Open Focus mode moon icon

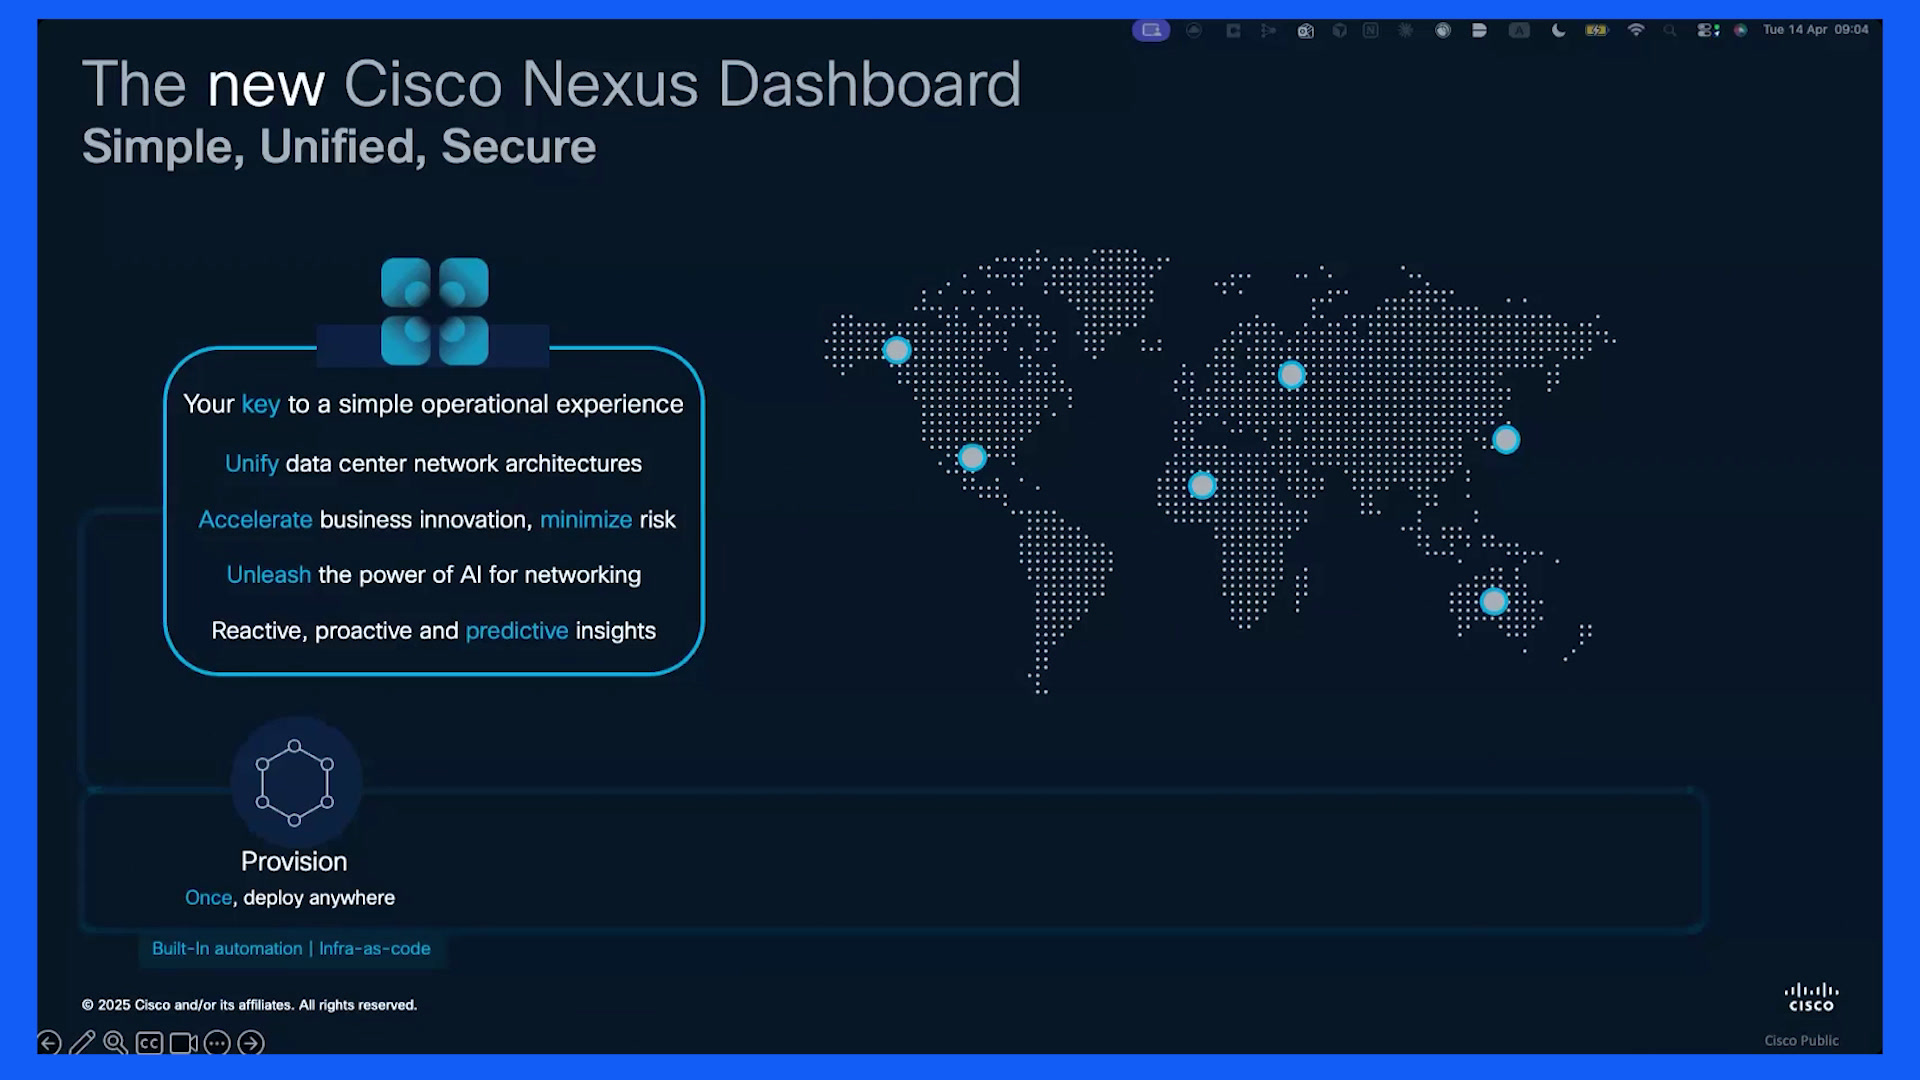[1558, 30]
